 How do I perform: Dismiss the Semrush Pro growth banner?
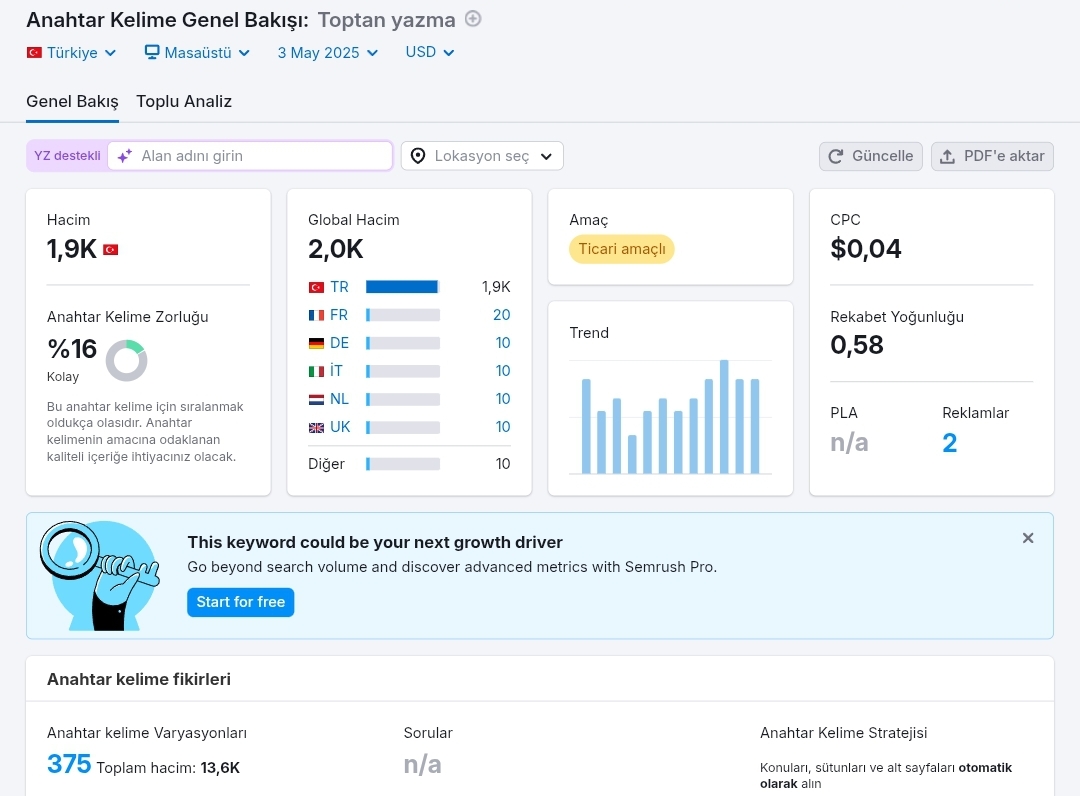[1028, 538]
